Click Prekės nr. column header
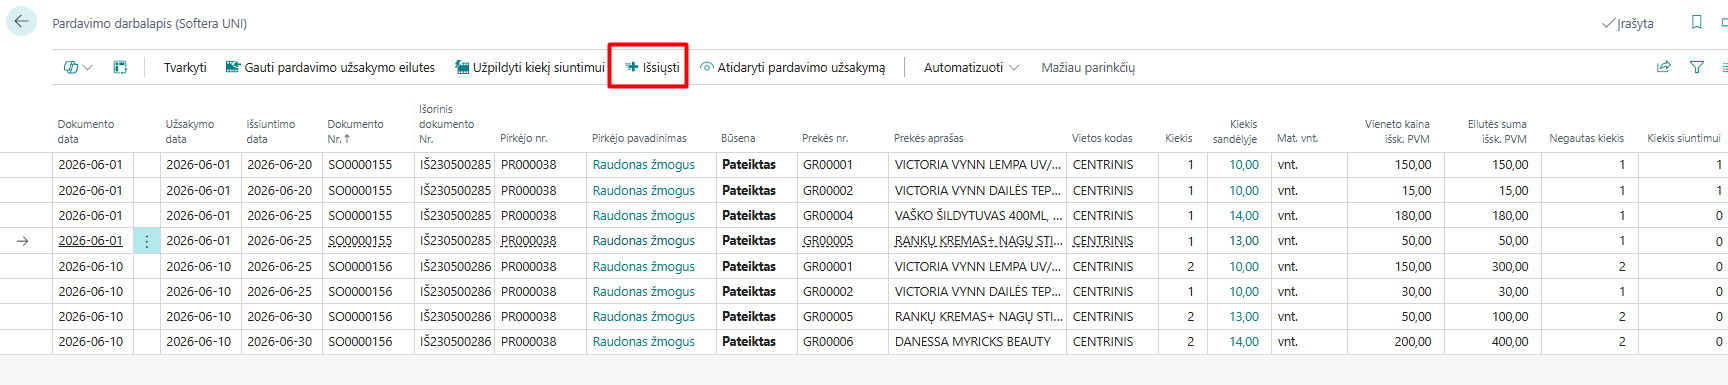Viewport: 1728px width, 385px height. pos(825,138)
